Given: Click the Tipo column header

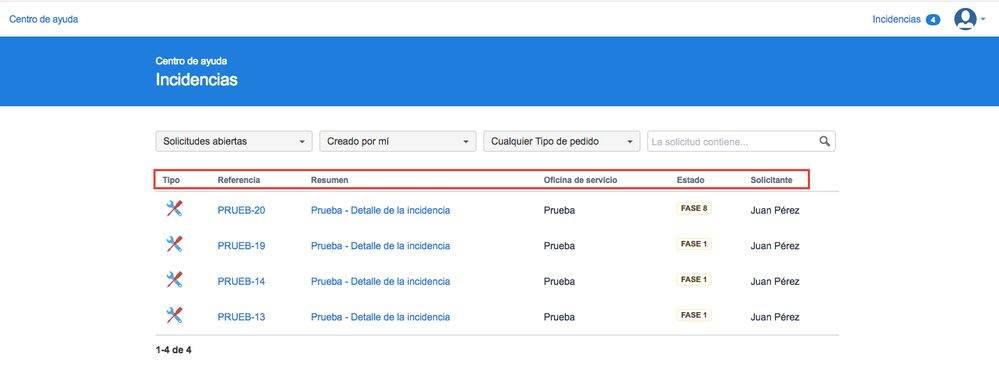Looking at the screenshot, I should tap(171, 180).
